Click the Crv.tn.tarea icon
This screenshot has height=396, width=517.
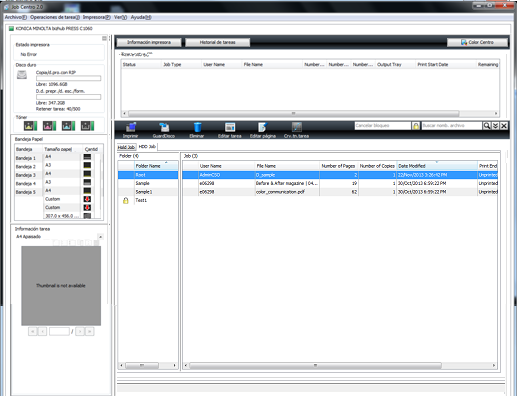pos(296,130)
